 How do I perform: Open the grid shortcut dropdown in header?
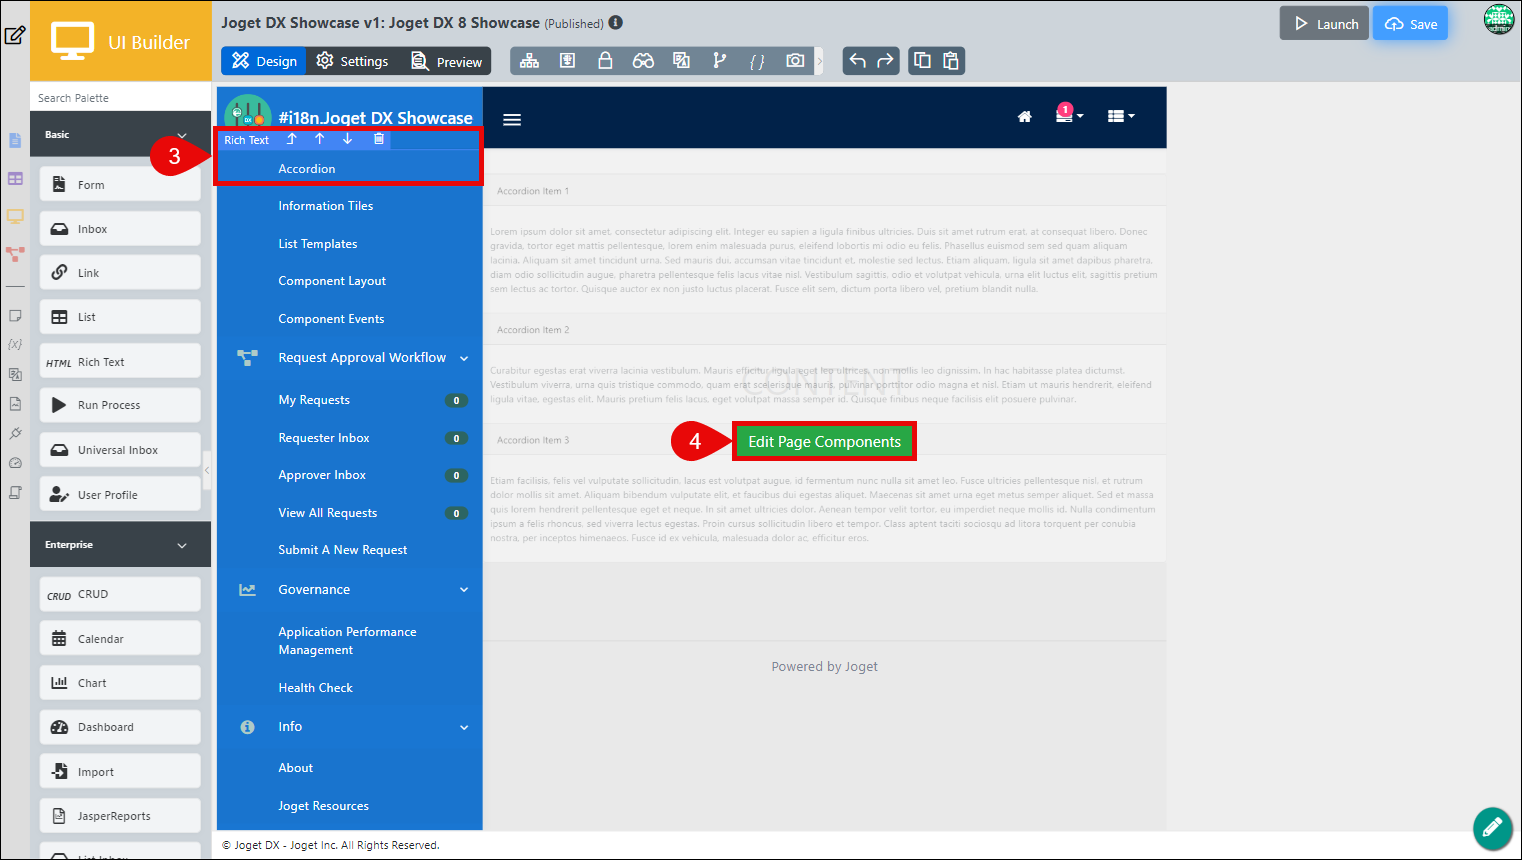1121,117
